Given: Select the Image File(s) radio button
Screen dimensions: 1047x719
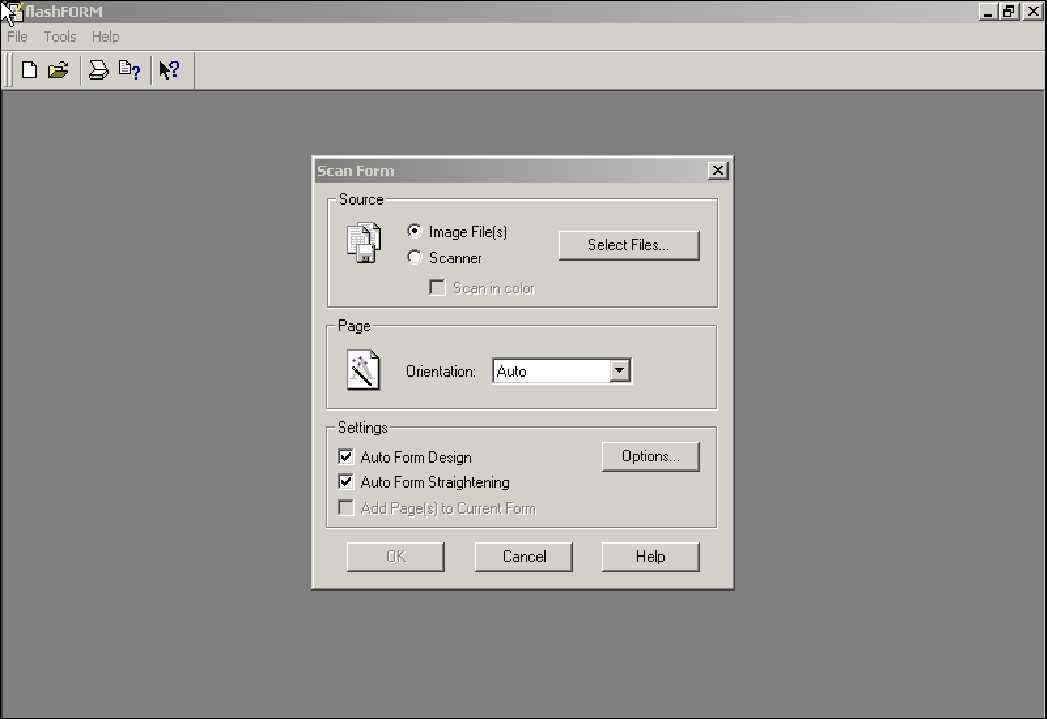Looking at the screenshot, I should 414,231.
